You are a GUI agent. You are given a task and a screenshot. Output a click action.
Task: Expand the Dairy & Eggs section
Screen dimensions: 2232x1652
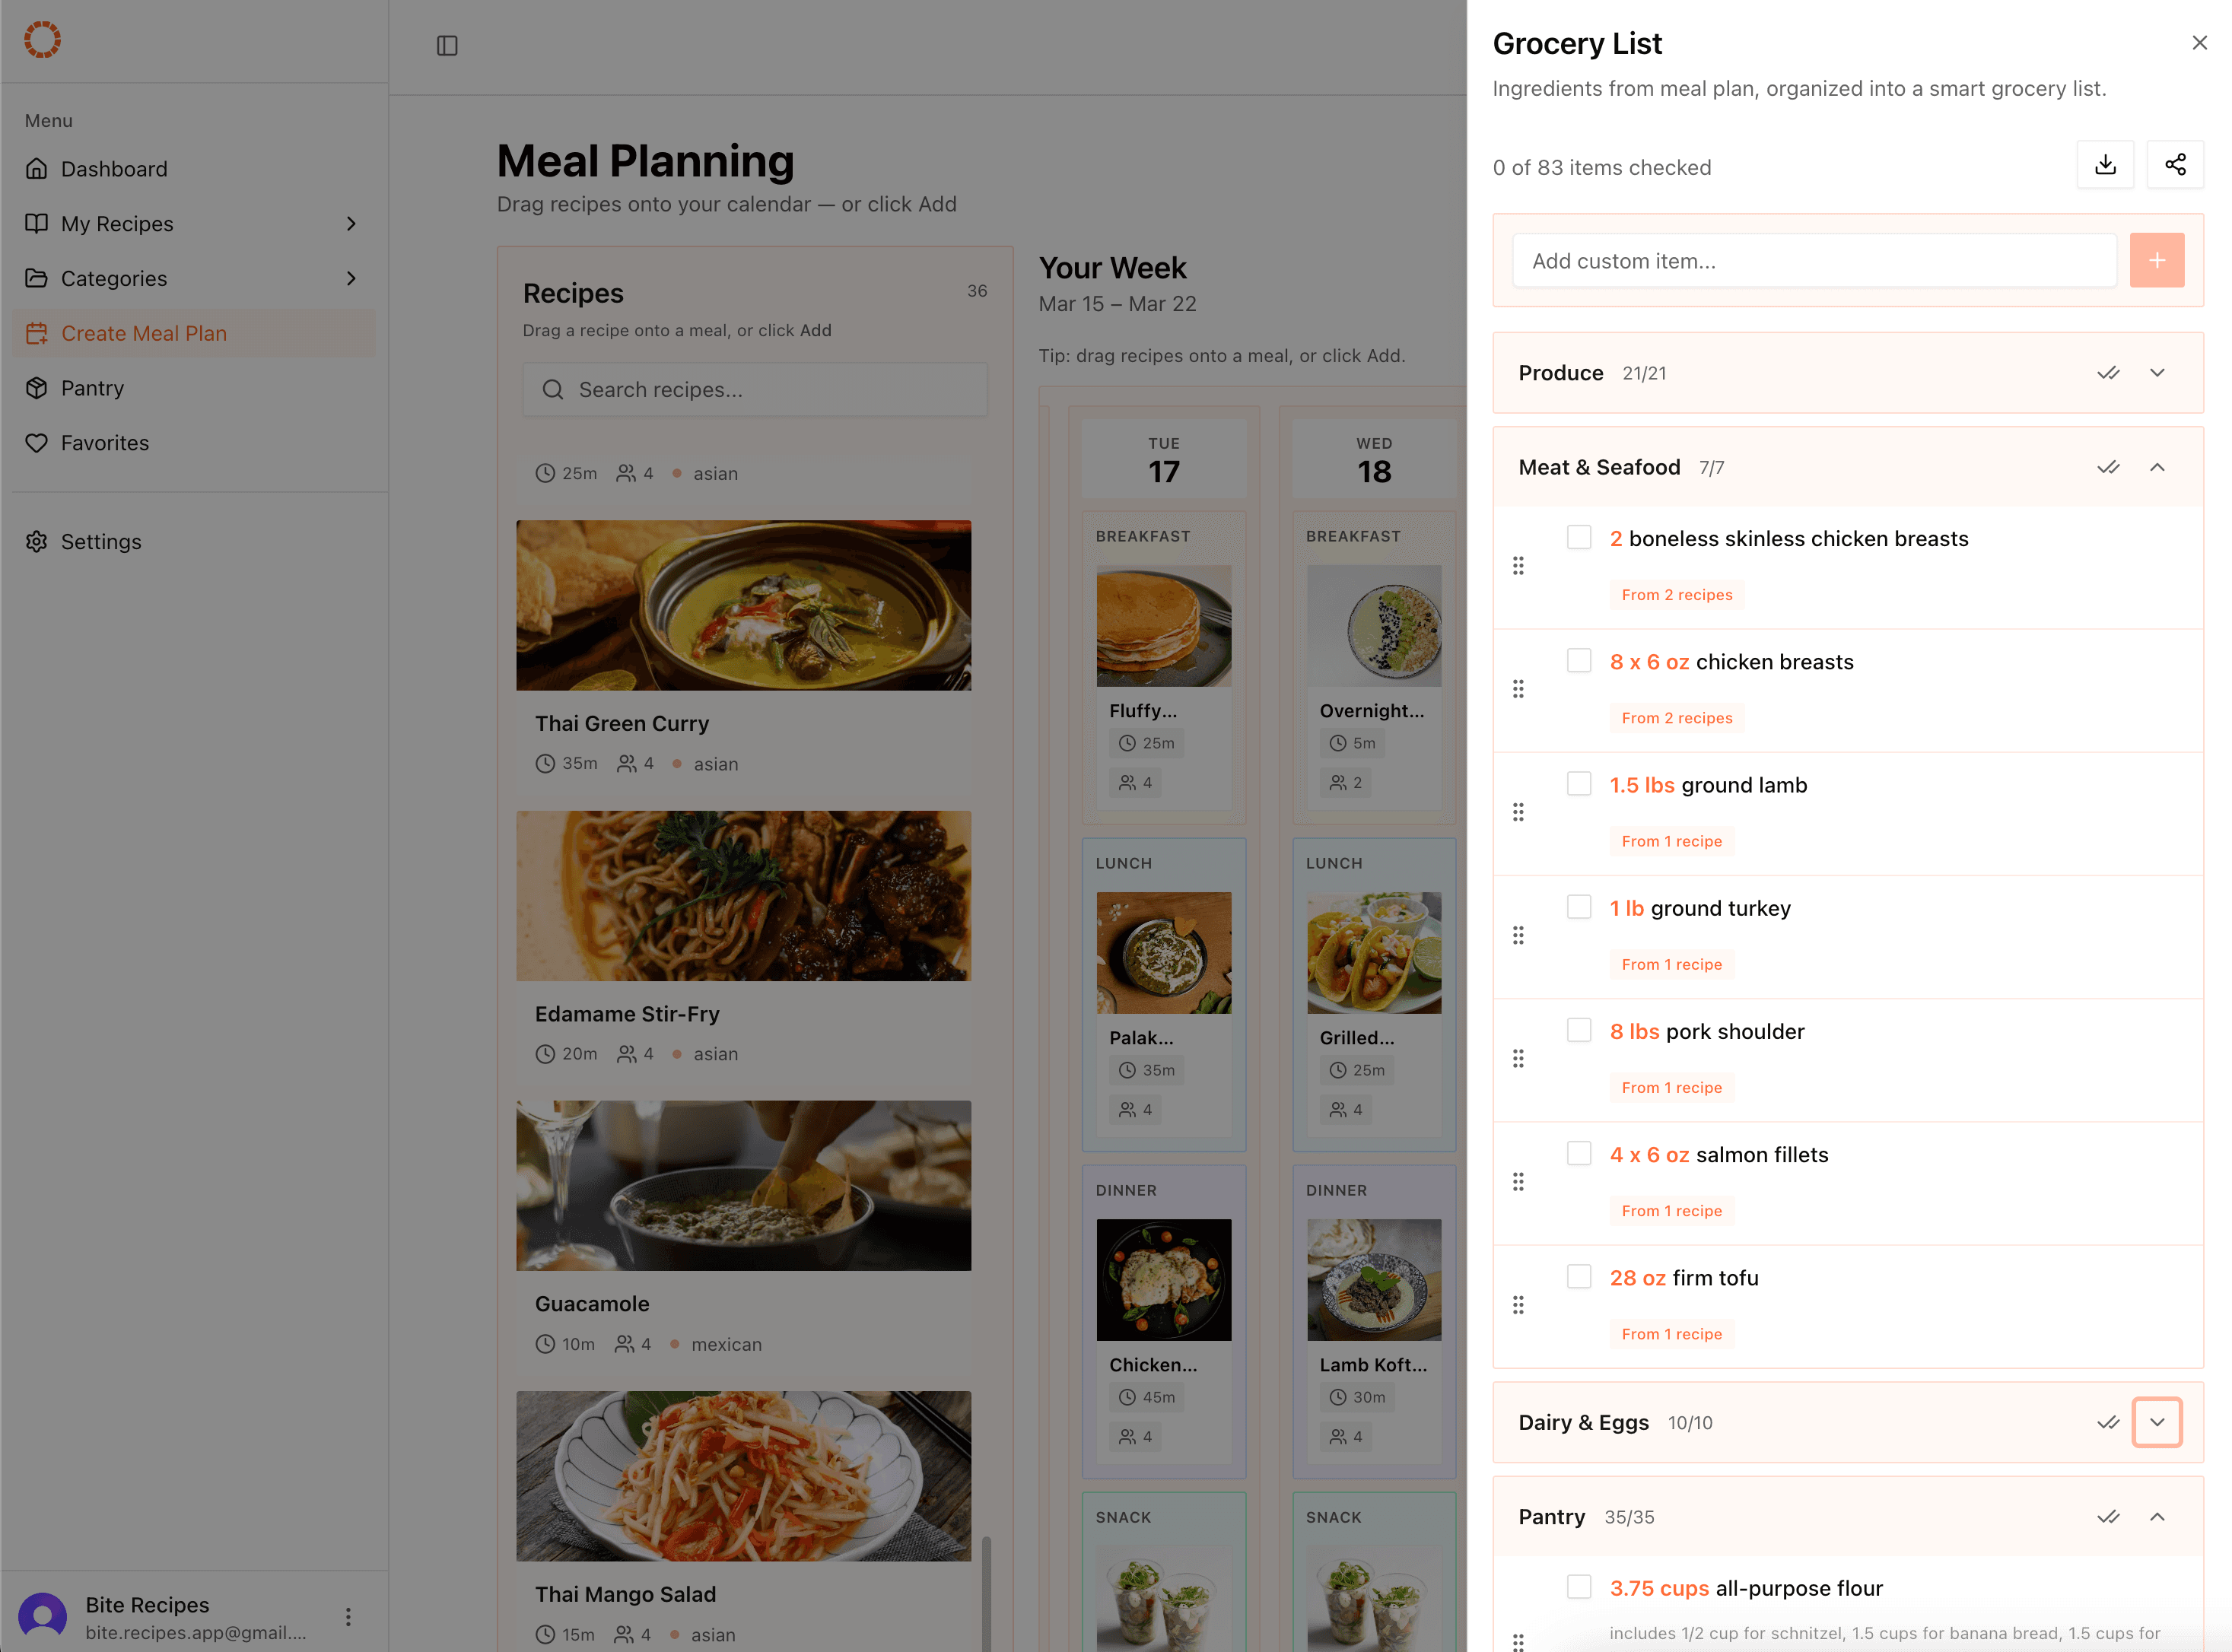2156,1422
